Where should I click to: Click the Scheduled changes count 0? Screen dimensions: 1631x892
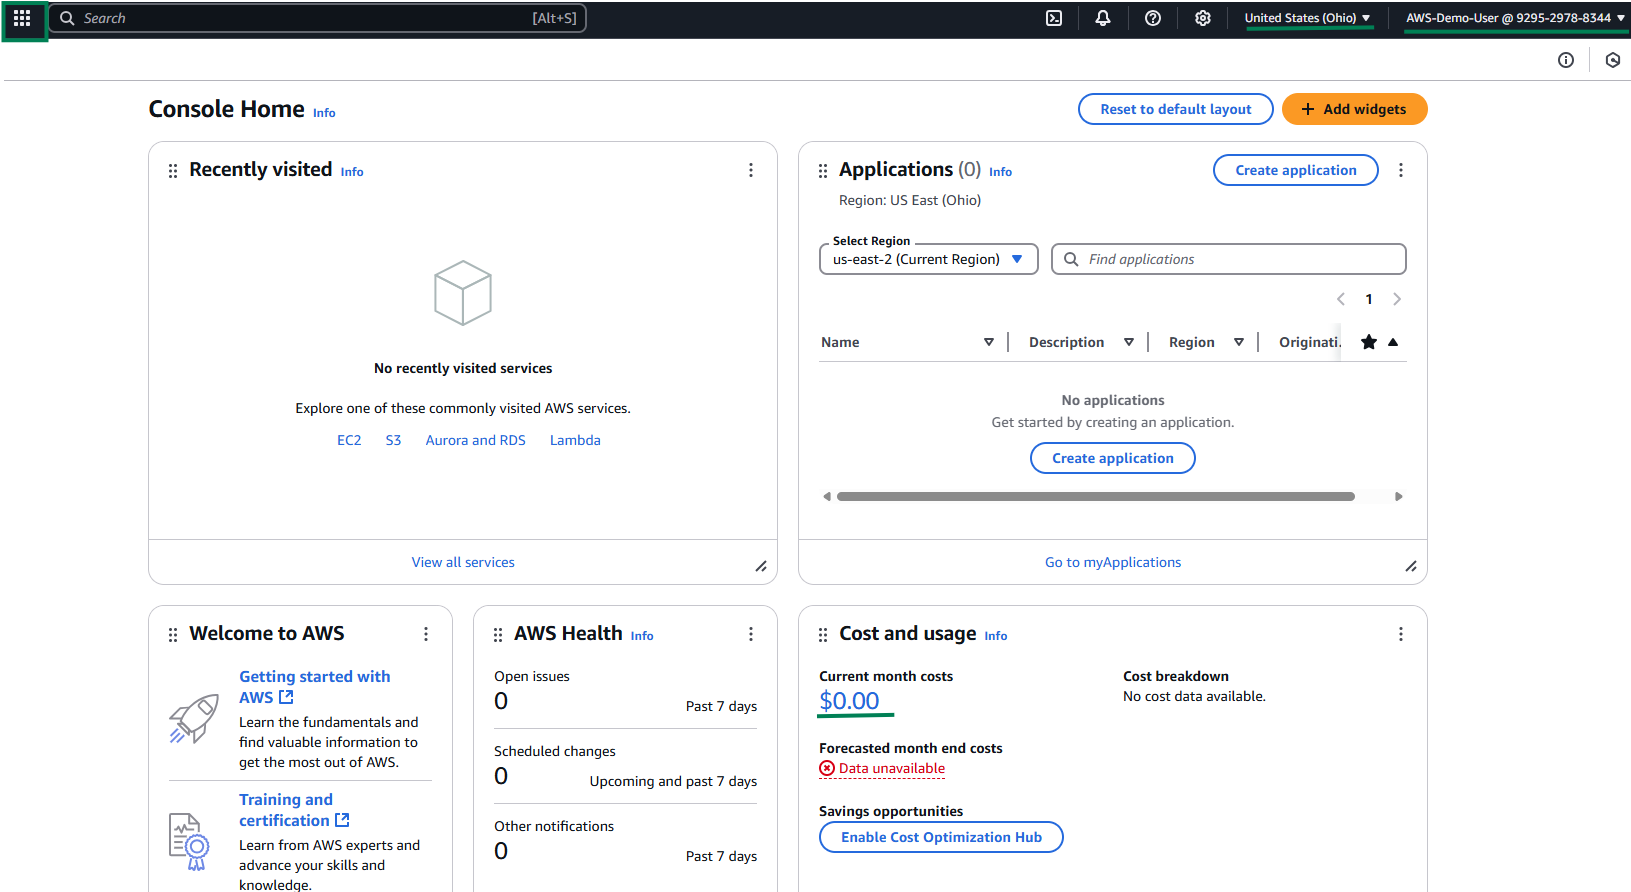click(x=501, y=776)
